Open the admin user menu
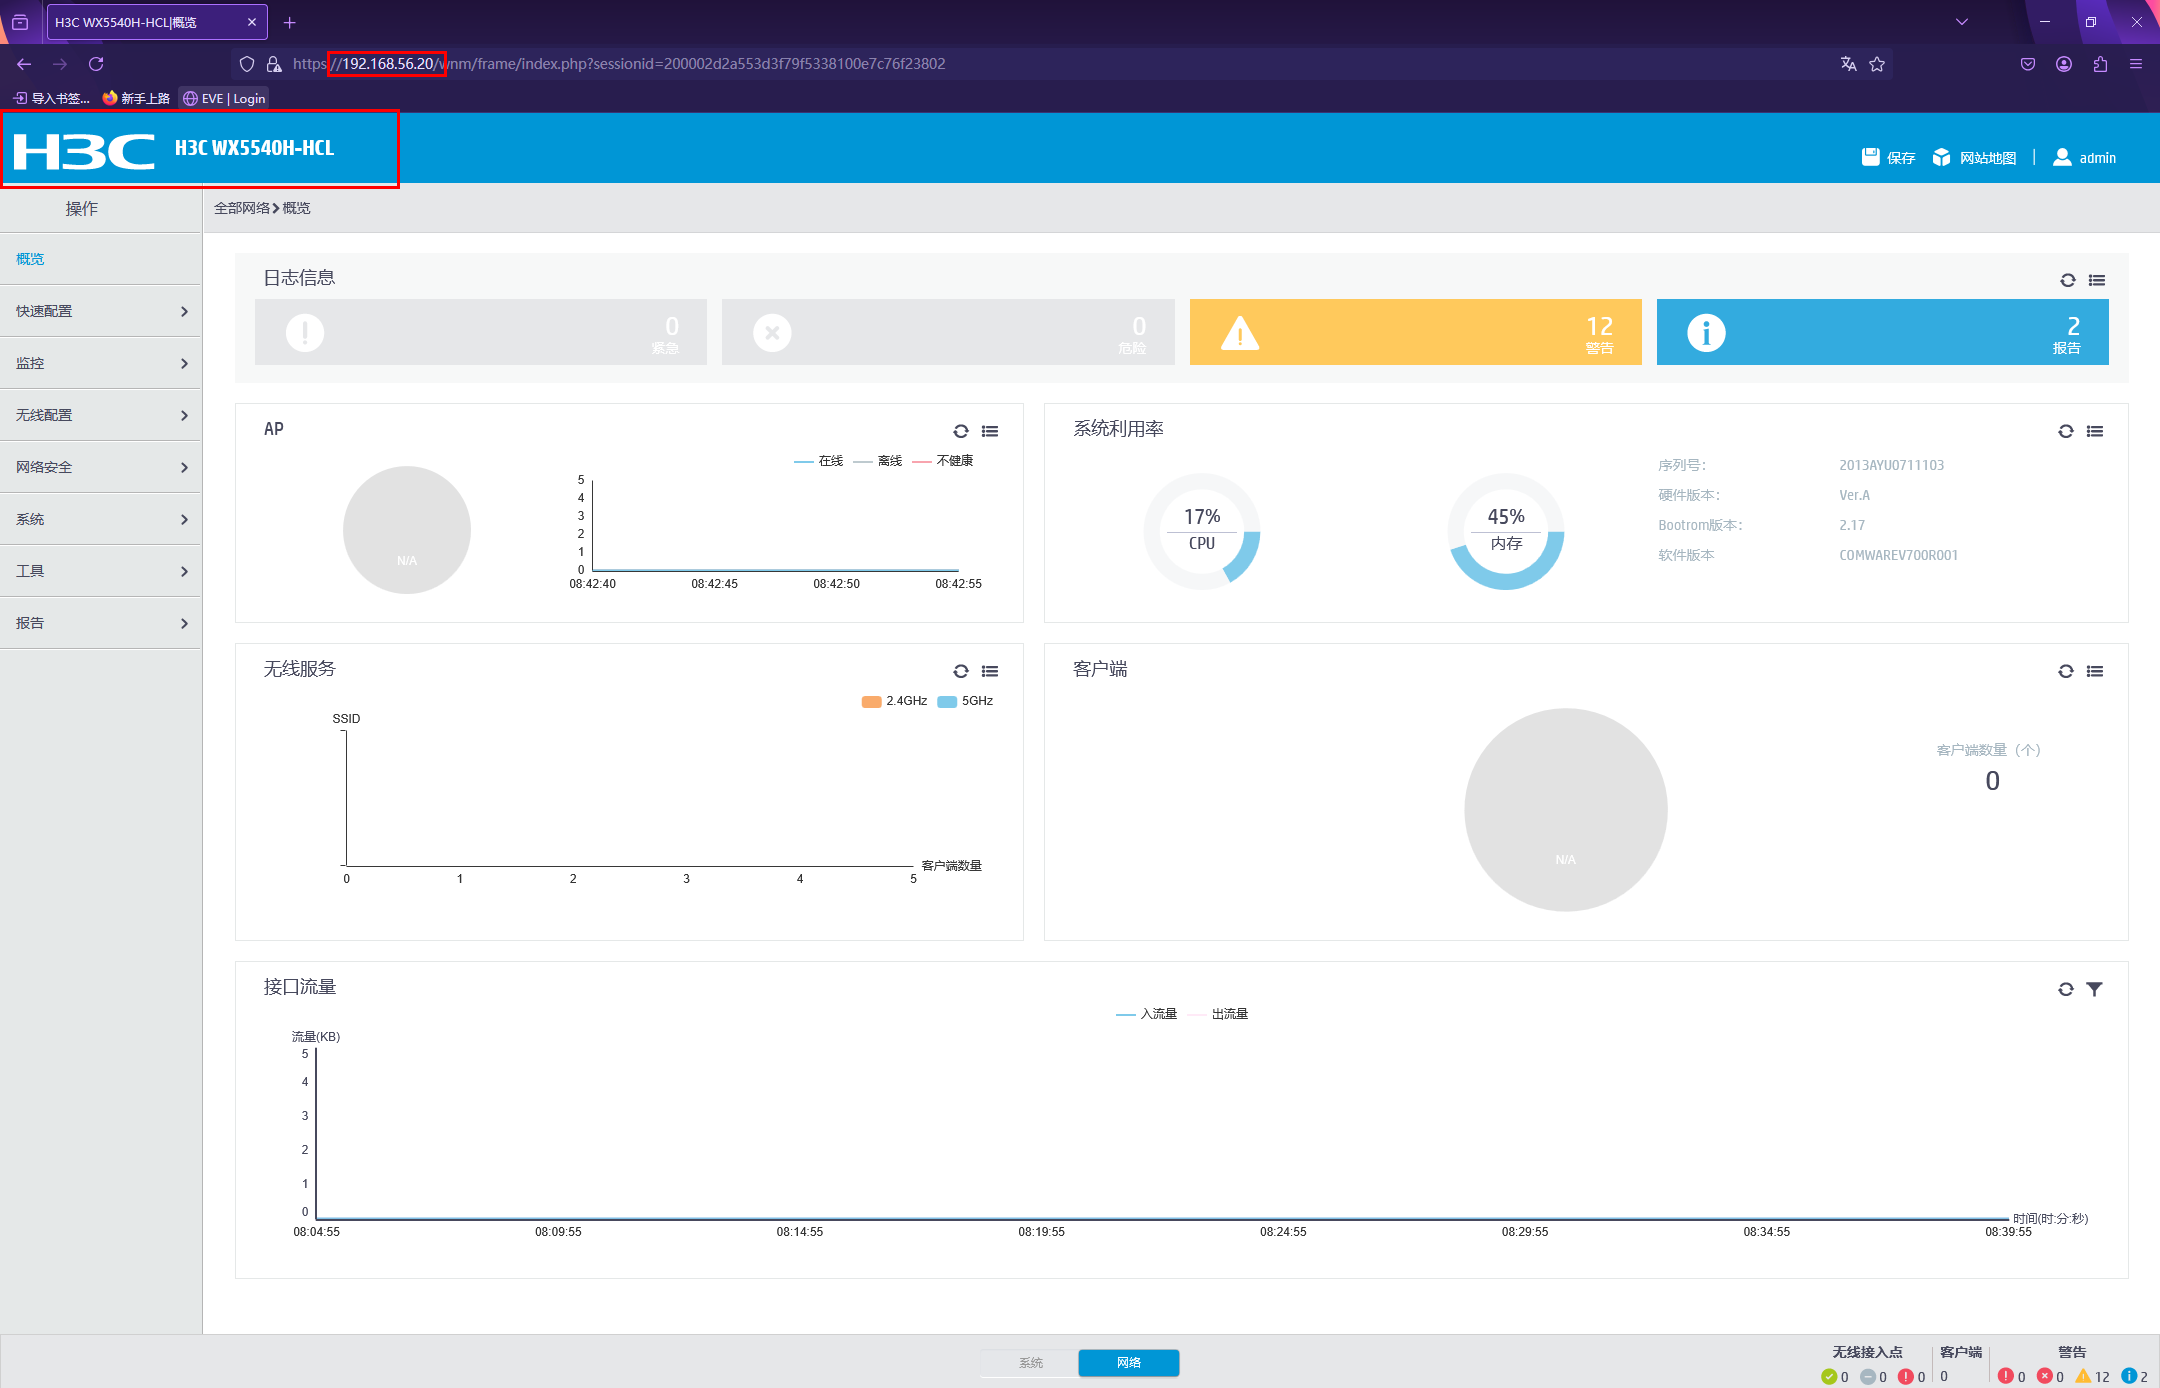 [x=2085, y=157]
